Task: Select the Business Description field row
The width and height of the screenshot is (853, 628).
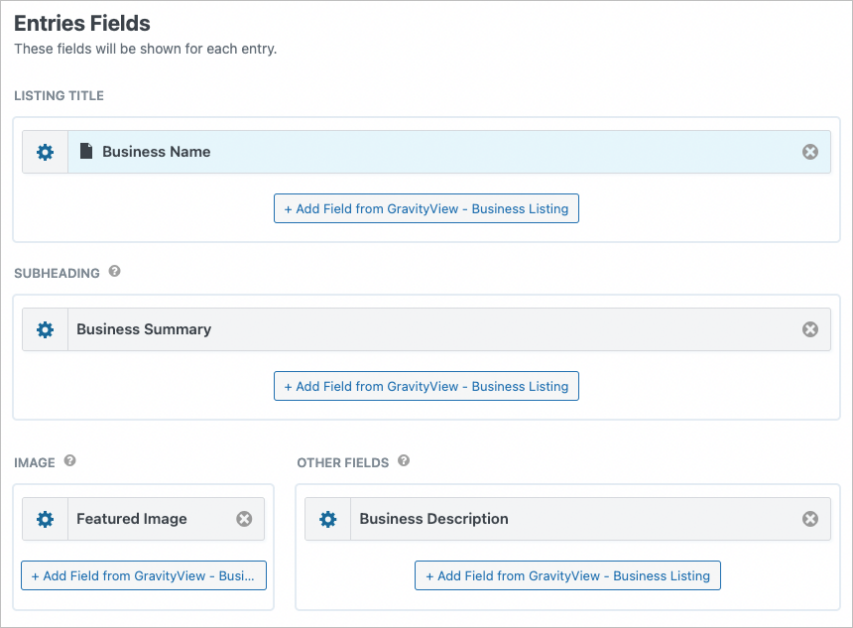Action: (550, 519)
